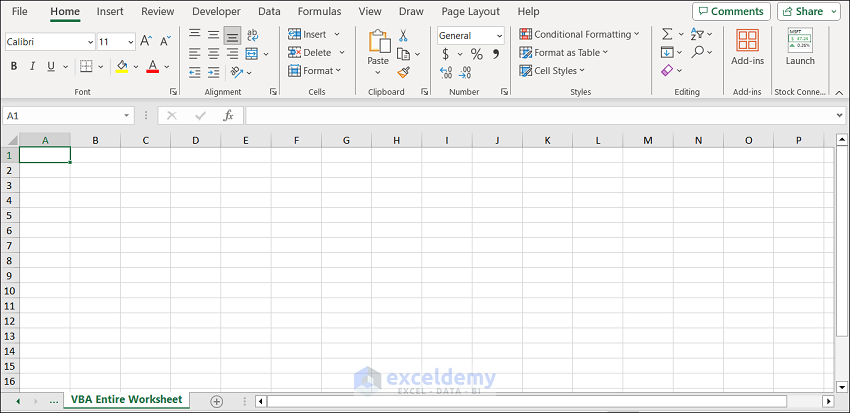This screenshot has height=413, width=850.
Task: Add a new sheet with plus button
Action: tap(217, 402)
